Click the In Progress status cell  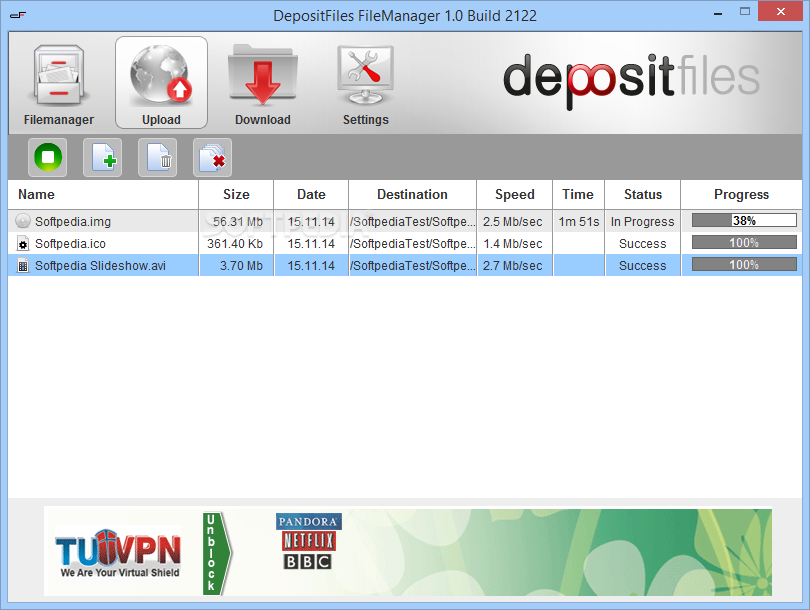[643, 222]
